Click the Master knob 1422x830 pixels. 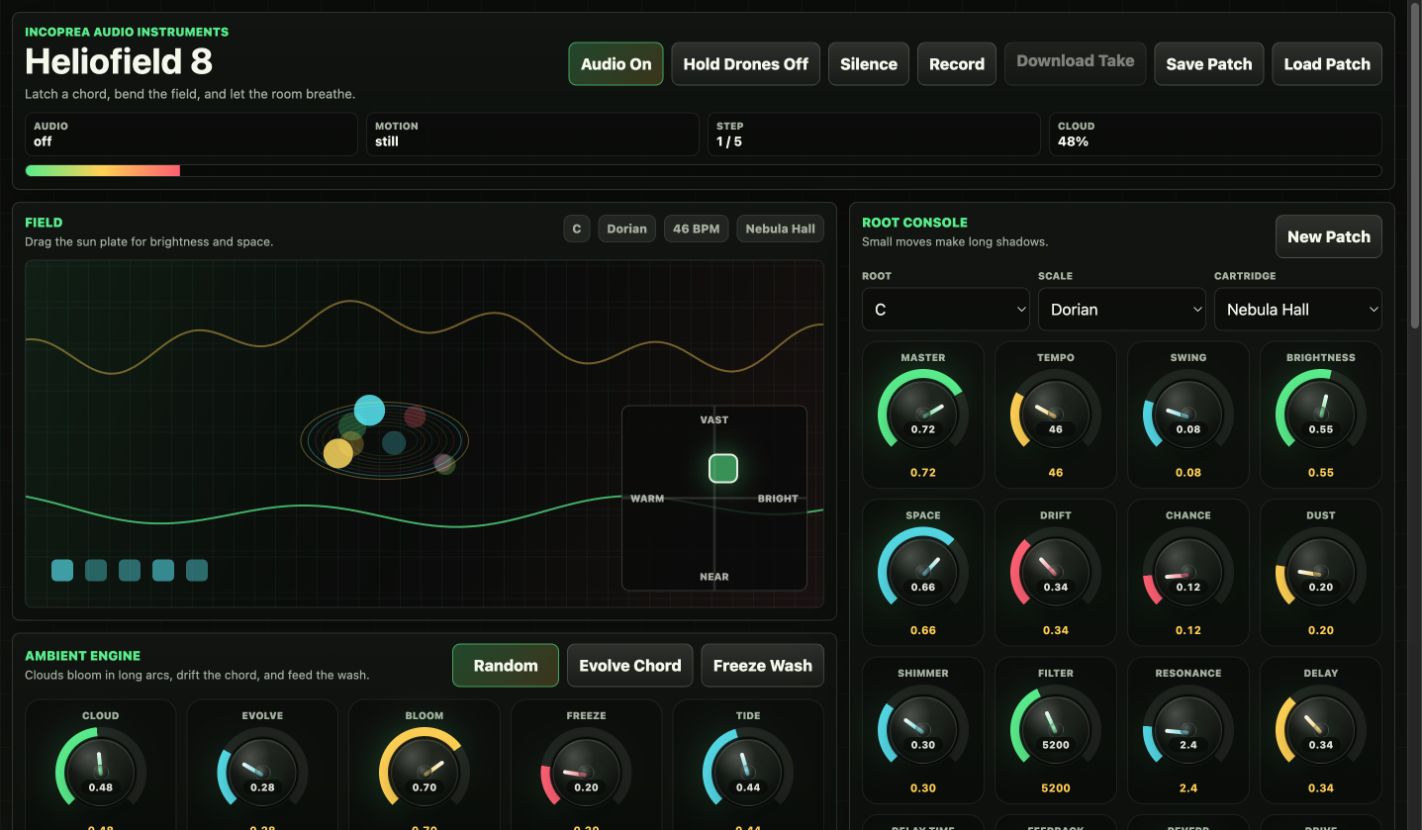coord(923,414)
